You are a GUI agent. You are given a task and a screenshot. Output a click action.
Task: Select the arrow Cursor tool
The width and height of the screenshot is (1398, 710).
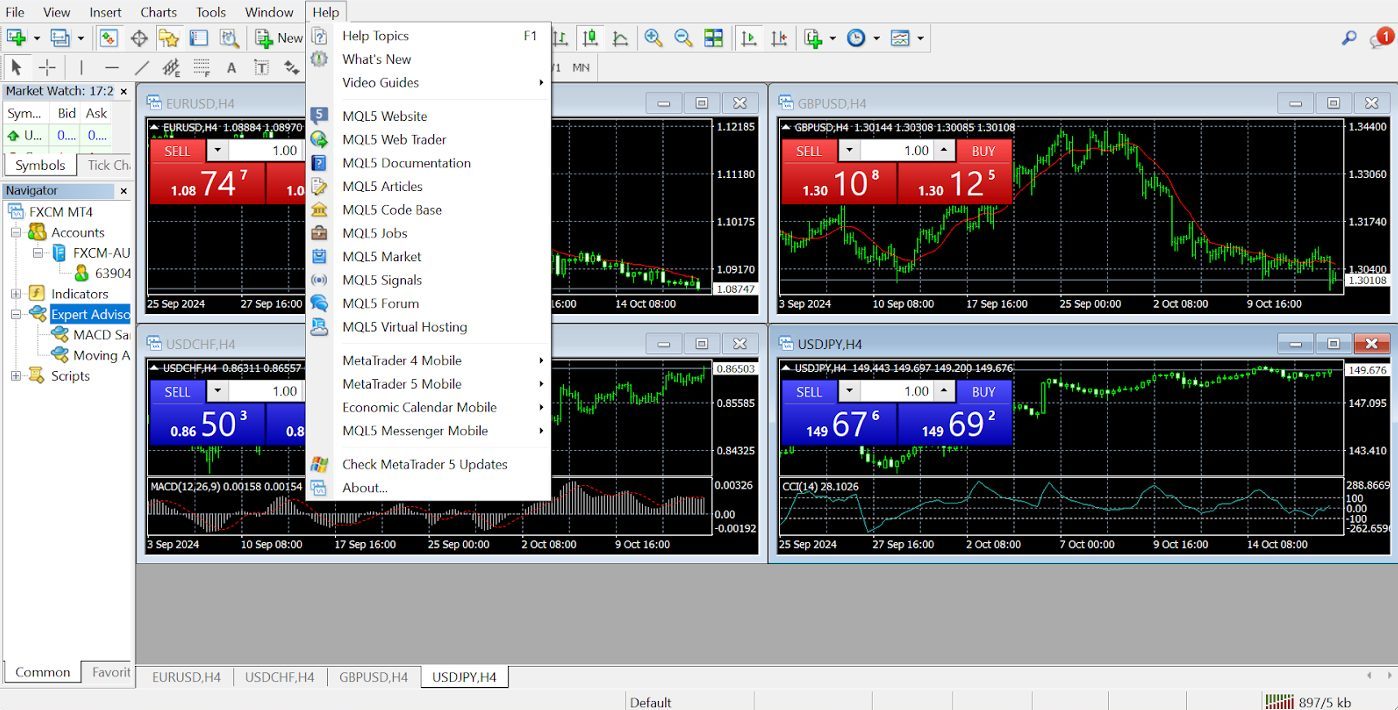pos(16,68)
